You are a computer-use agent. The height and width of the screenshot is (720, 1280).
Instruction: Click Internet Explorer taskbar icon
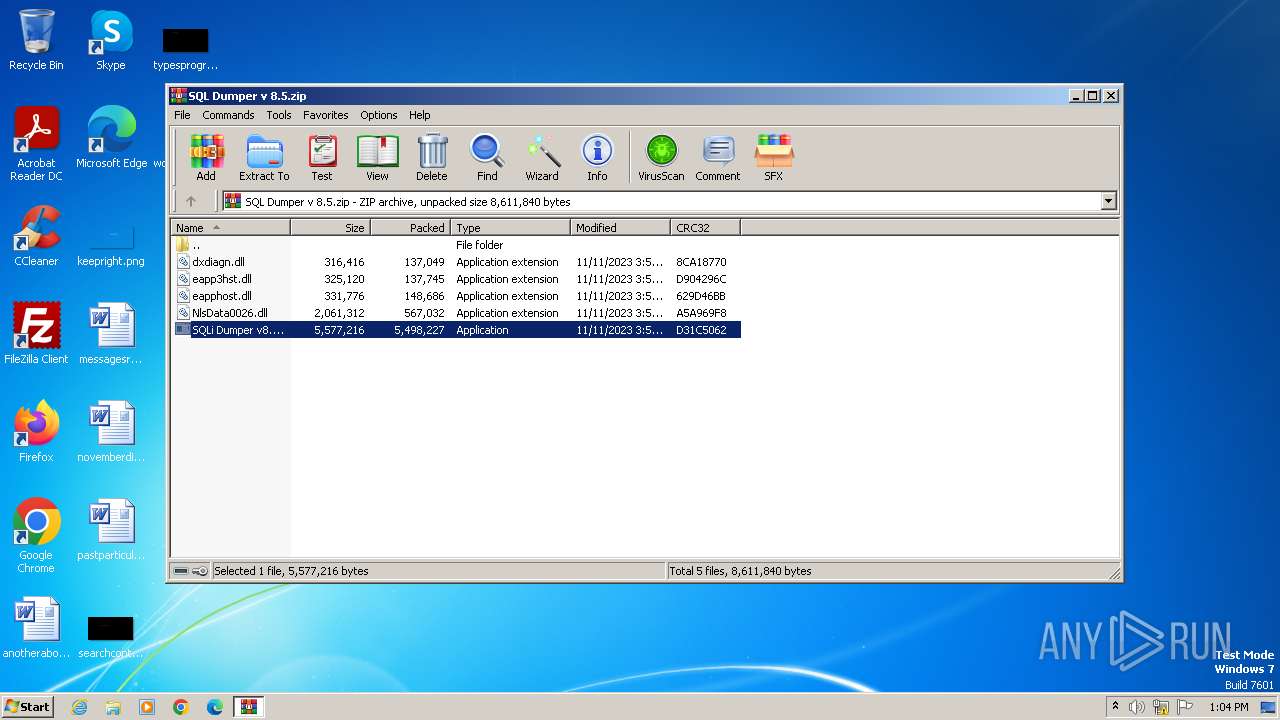79,707
